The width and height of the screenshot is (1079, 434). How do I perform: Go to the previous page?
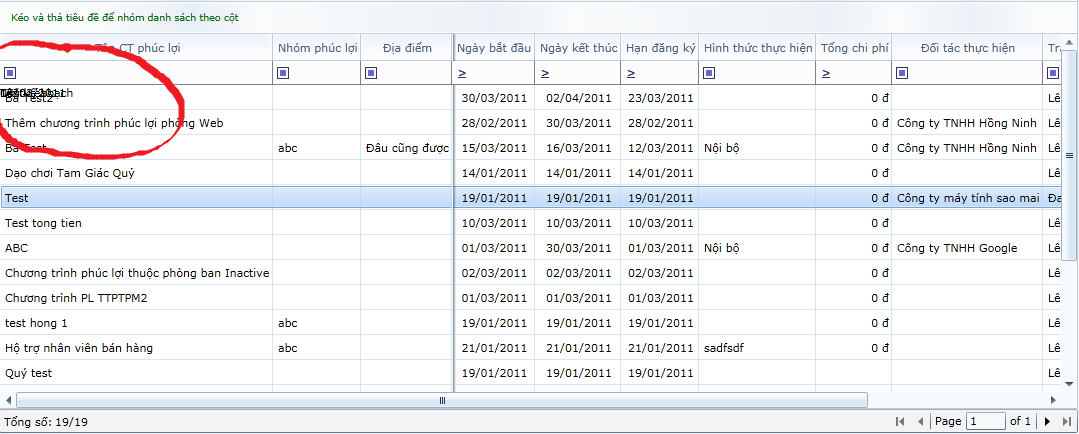point(920,422)
